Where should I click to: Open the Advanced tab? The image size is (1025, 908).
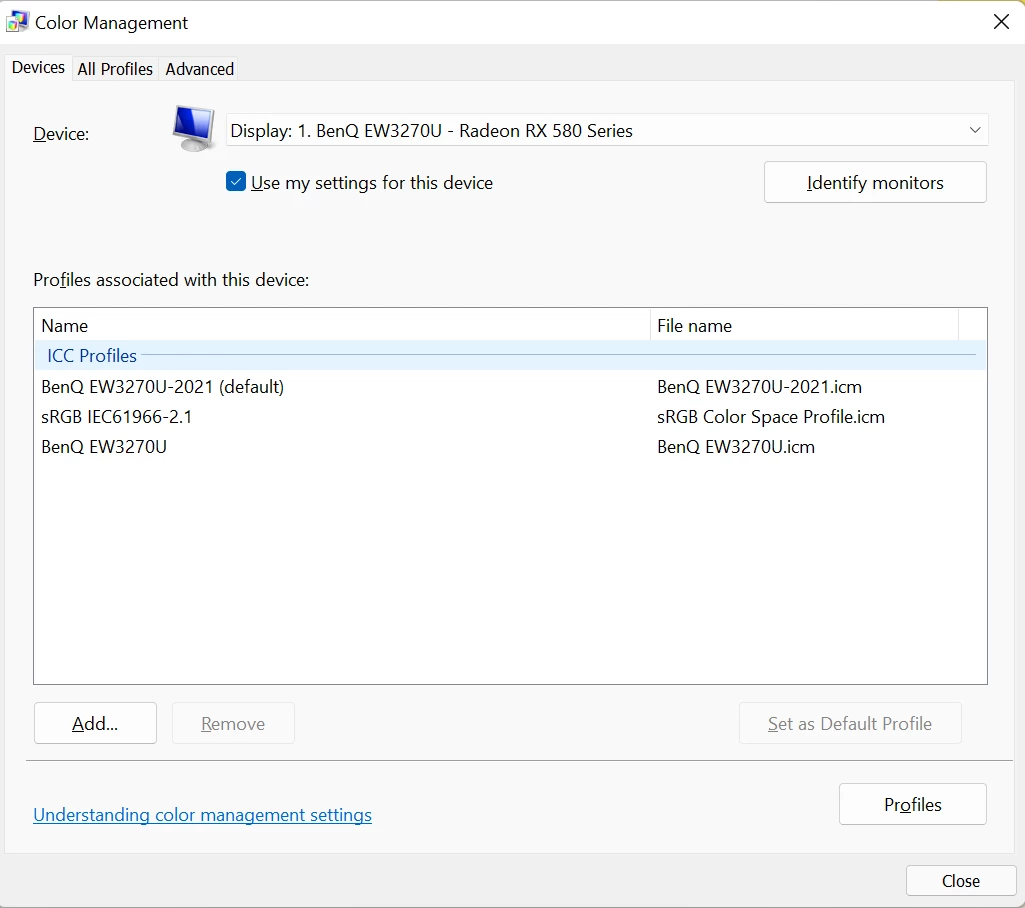(199, 69)
